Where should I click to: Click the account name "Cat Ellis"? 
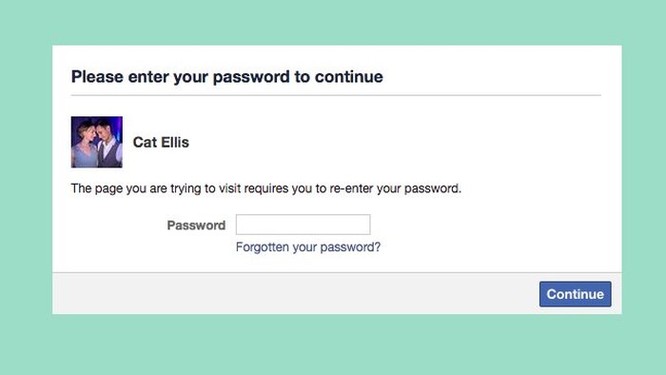point(161,142)
